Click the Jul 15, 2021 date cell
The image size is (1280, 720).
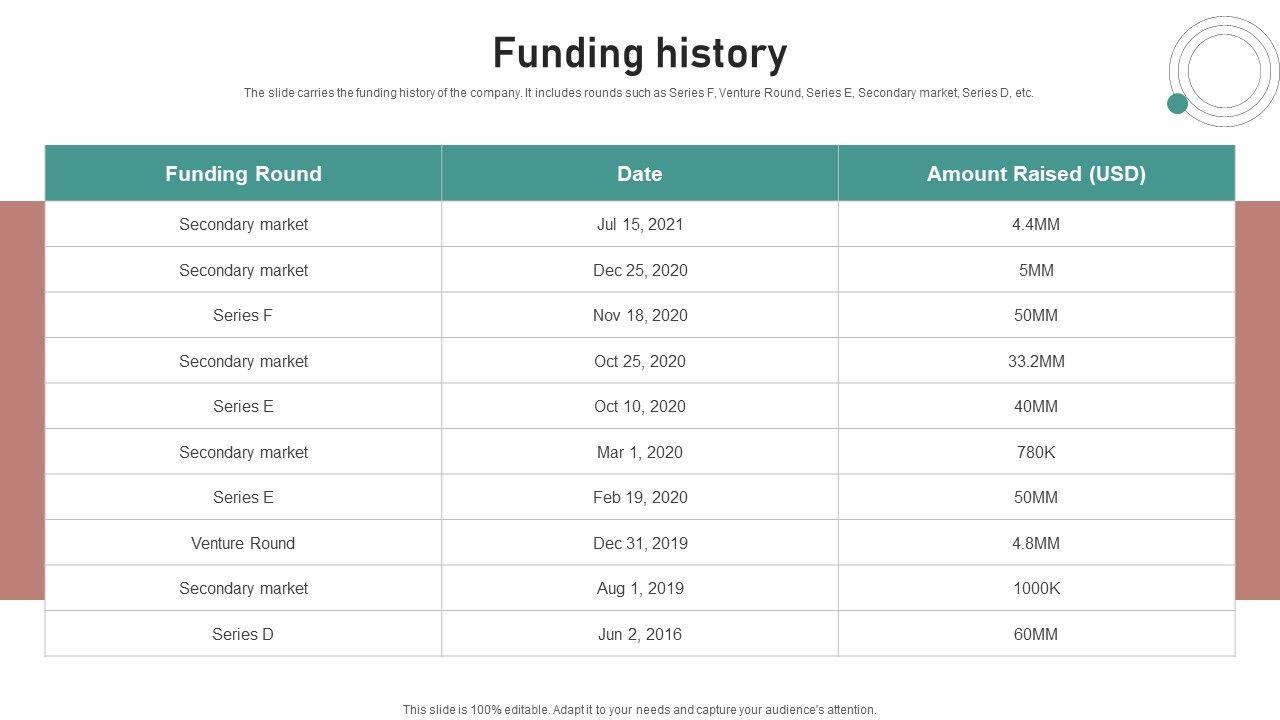(x=640, y=224)
